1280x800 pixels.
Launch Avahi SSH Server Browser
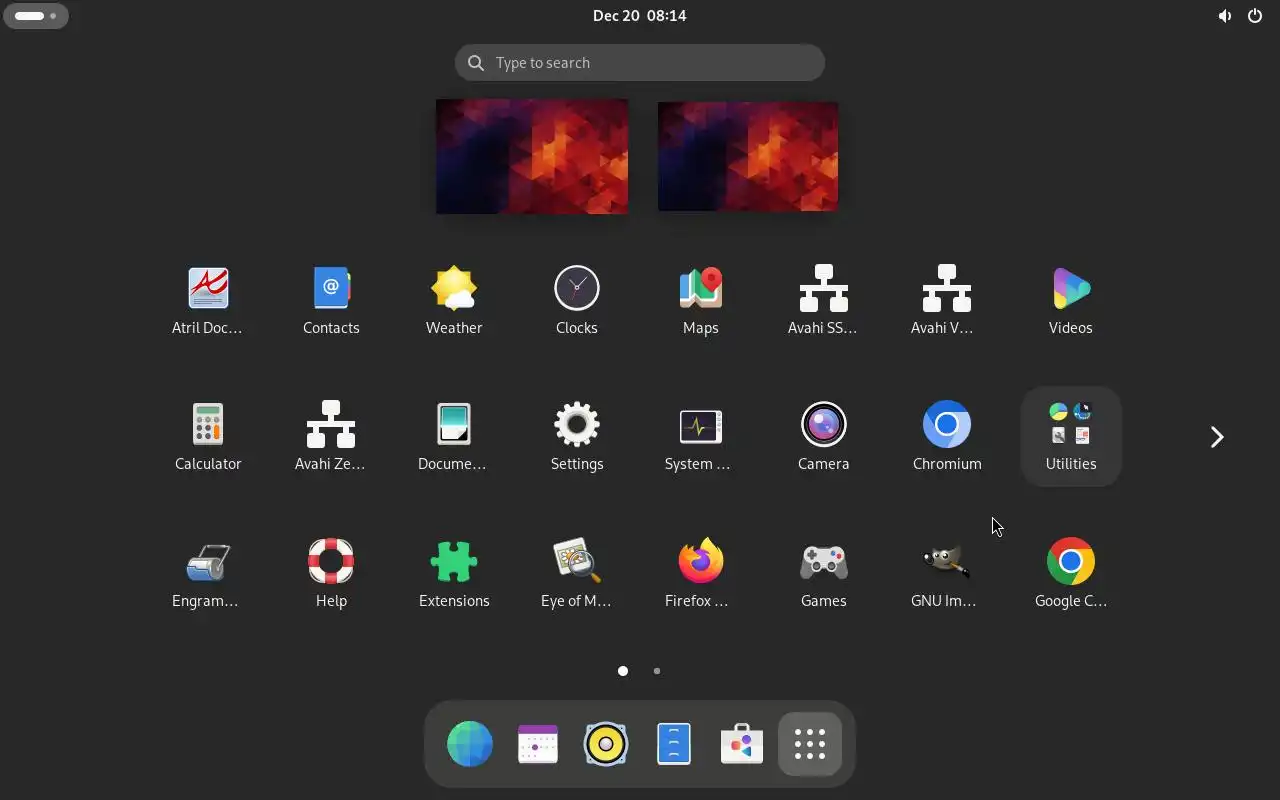[x=823, y=300]
